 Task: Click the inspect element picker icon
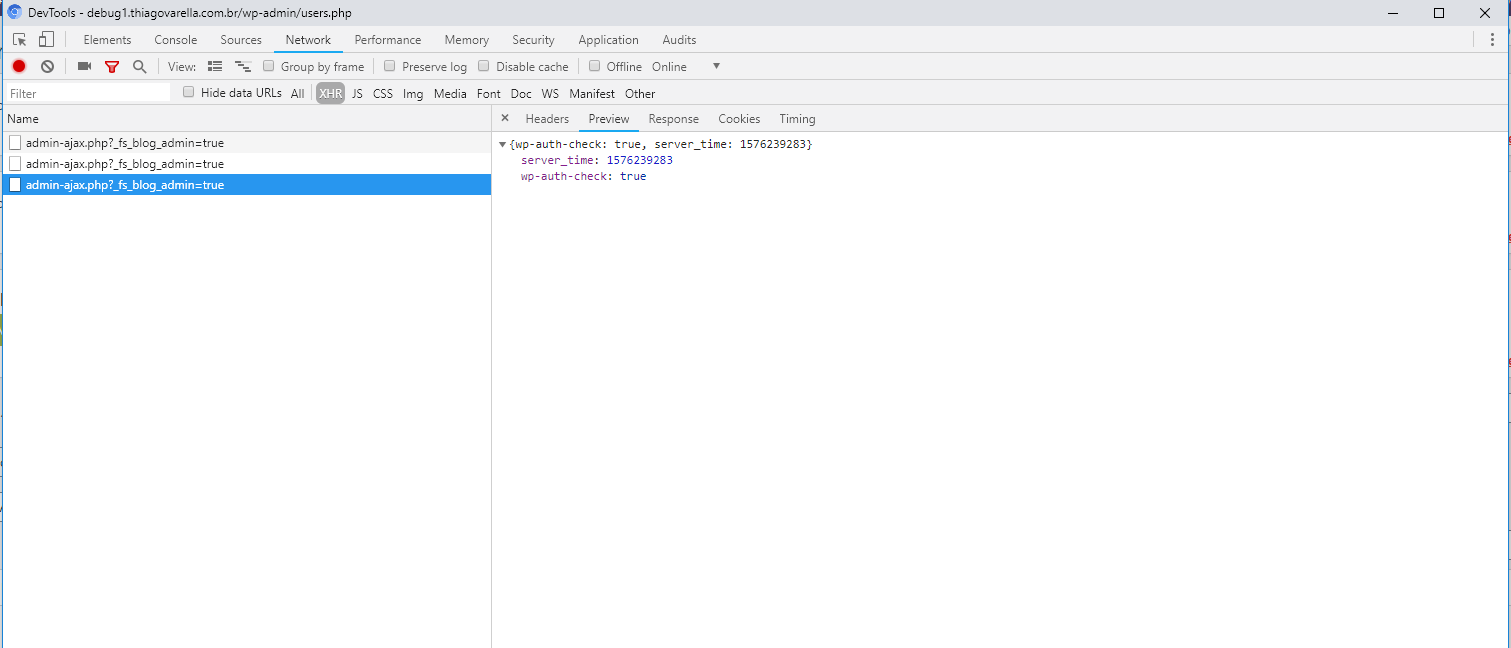pos(19,40)
